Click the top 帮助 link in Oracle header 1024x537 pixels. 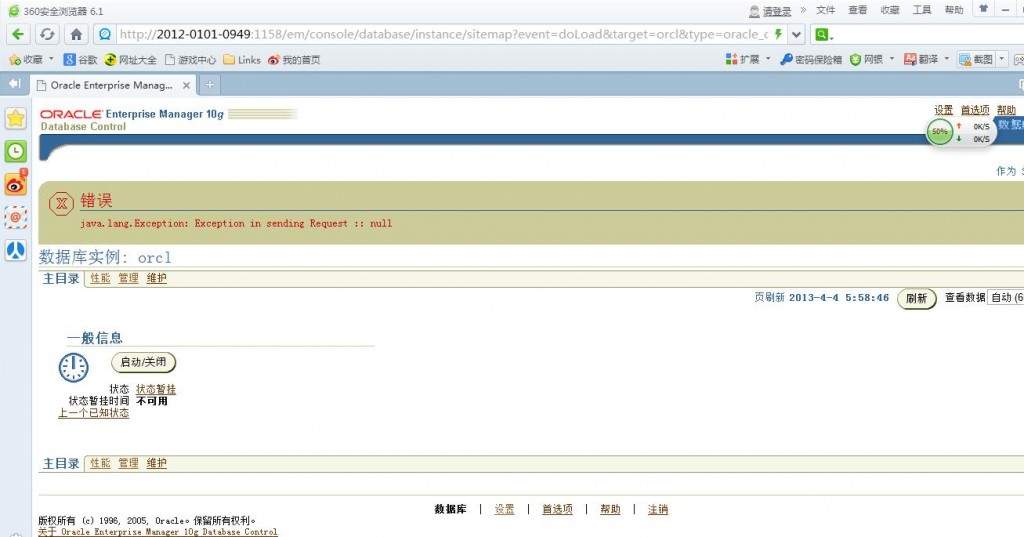pos(1006,110)
